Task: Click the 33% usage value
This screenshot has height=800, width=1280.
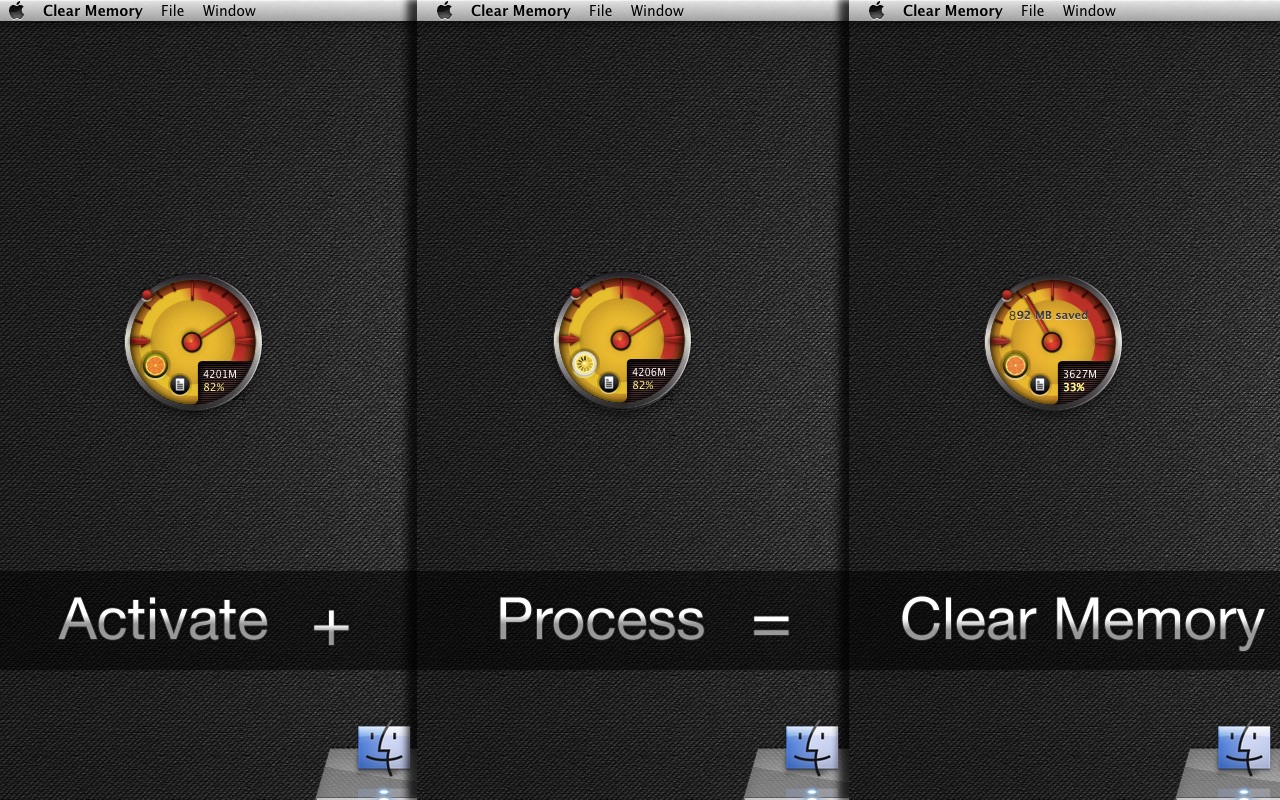Action: [1074, 387]
